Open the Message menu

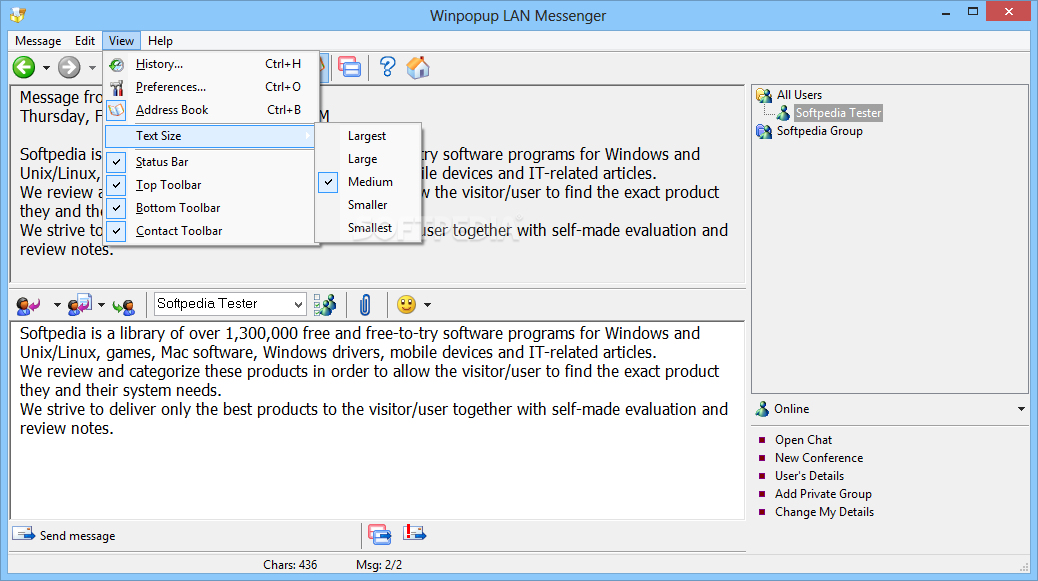[x=38, y=41]
